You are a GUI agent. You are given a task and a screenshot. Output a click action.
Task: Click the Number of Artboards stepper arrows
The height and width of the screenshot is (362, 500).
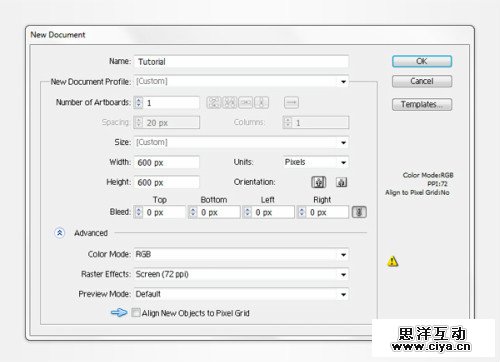click(139, 103)
